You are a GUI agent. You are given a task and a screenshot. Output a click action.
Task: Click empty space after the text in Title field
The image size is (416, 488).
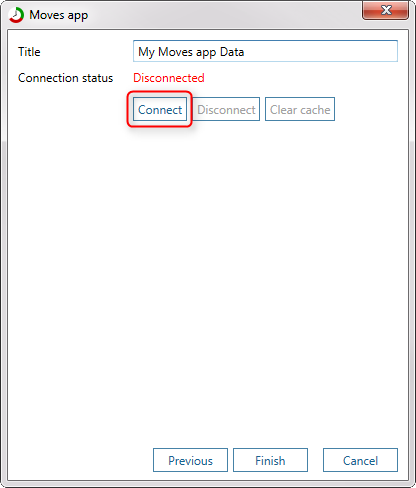click(x=320, y=51)
